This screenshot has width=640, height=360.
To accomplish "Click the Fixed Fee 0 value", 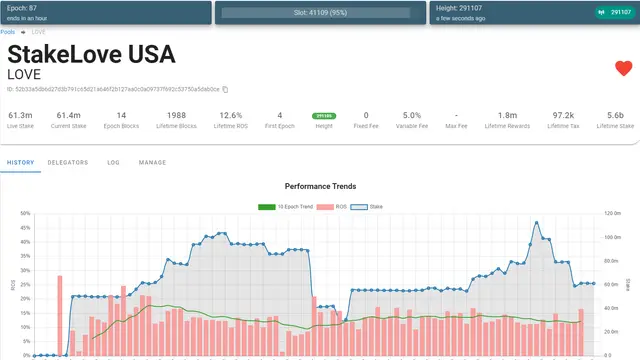I will point(366,116).
